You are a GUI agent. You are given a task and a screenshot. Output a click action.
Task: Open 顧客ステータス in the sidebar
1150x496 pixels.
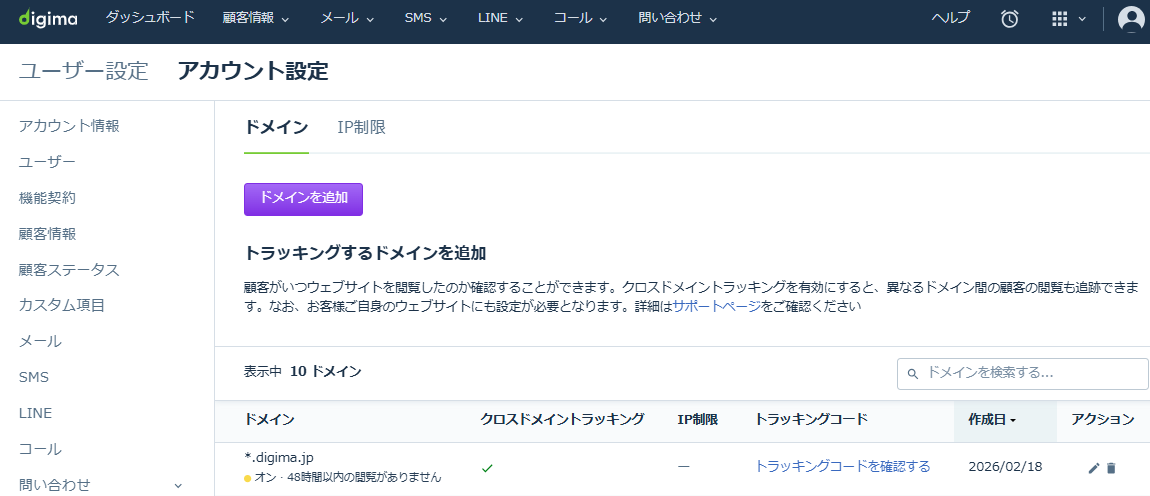(69, 270)
